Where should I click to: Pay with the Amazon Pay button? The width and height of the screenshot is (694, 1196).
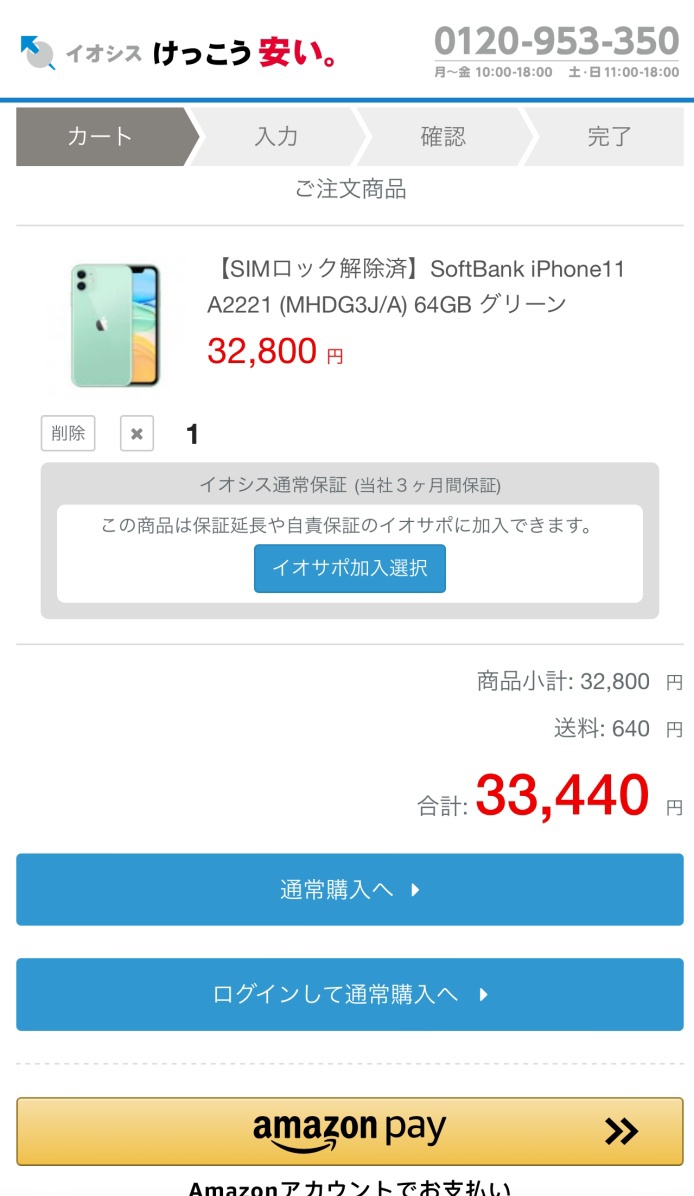pos(350,1132)
